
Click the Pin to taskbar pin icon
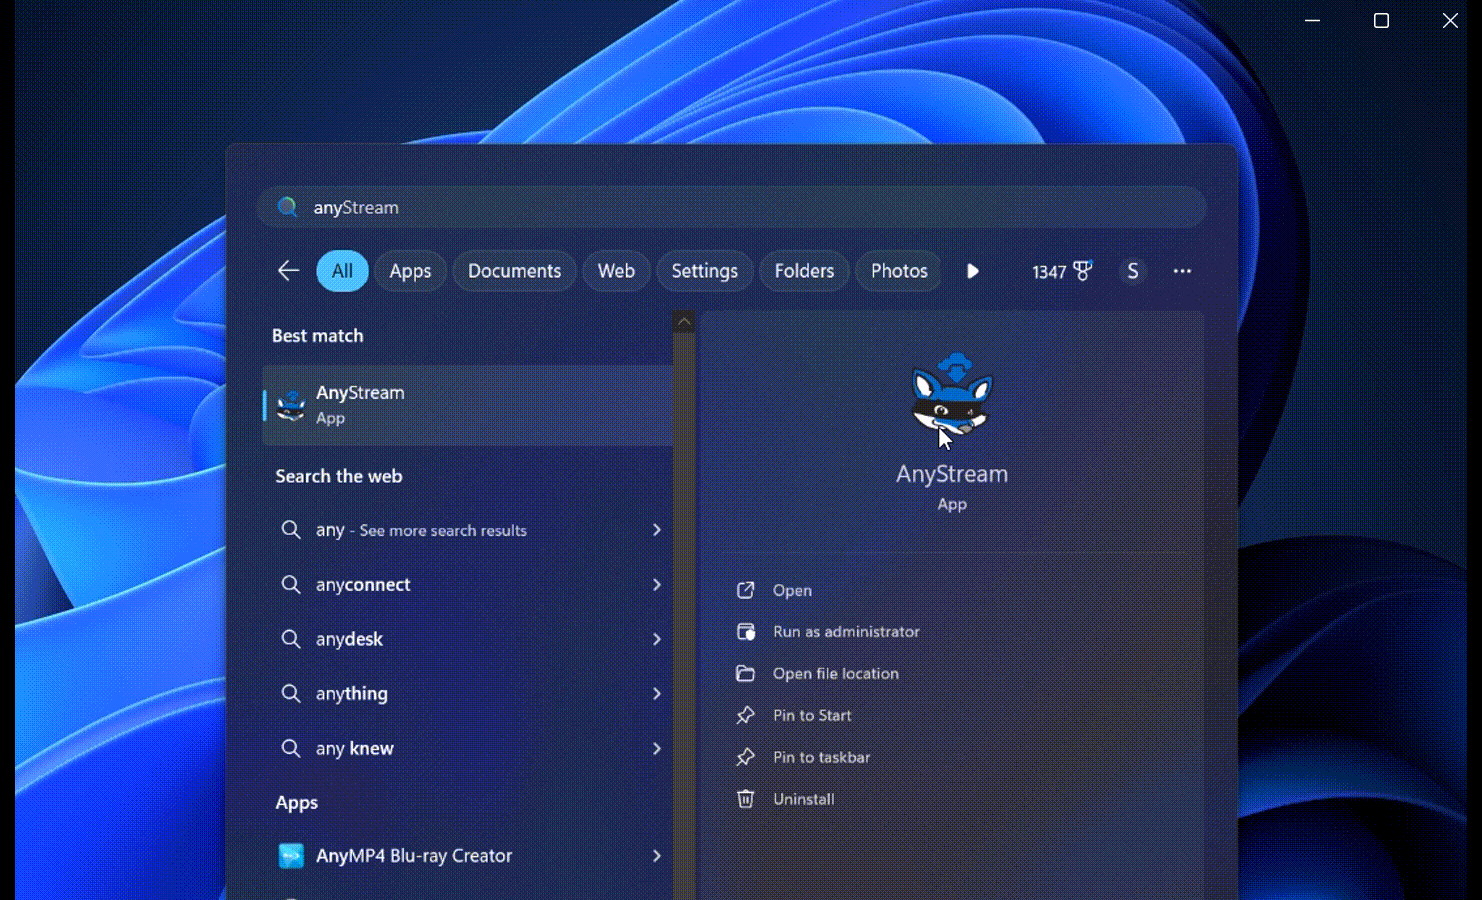pyautogui.click(x=745, y=758)
